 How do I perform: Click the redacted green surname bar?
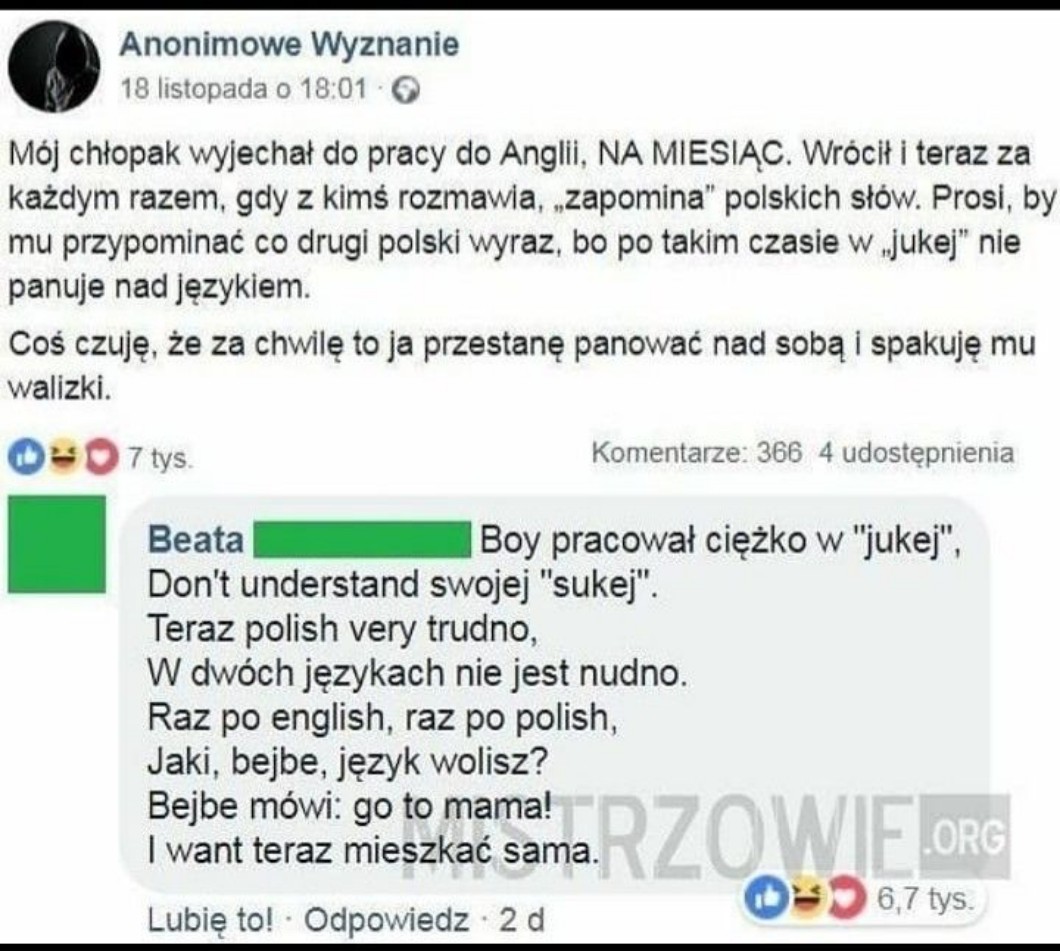[362, 539]
